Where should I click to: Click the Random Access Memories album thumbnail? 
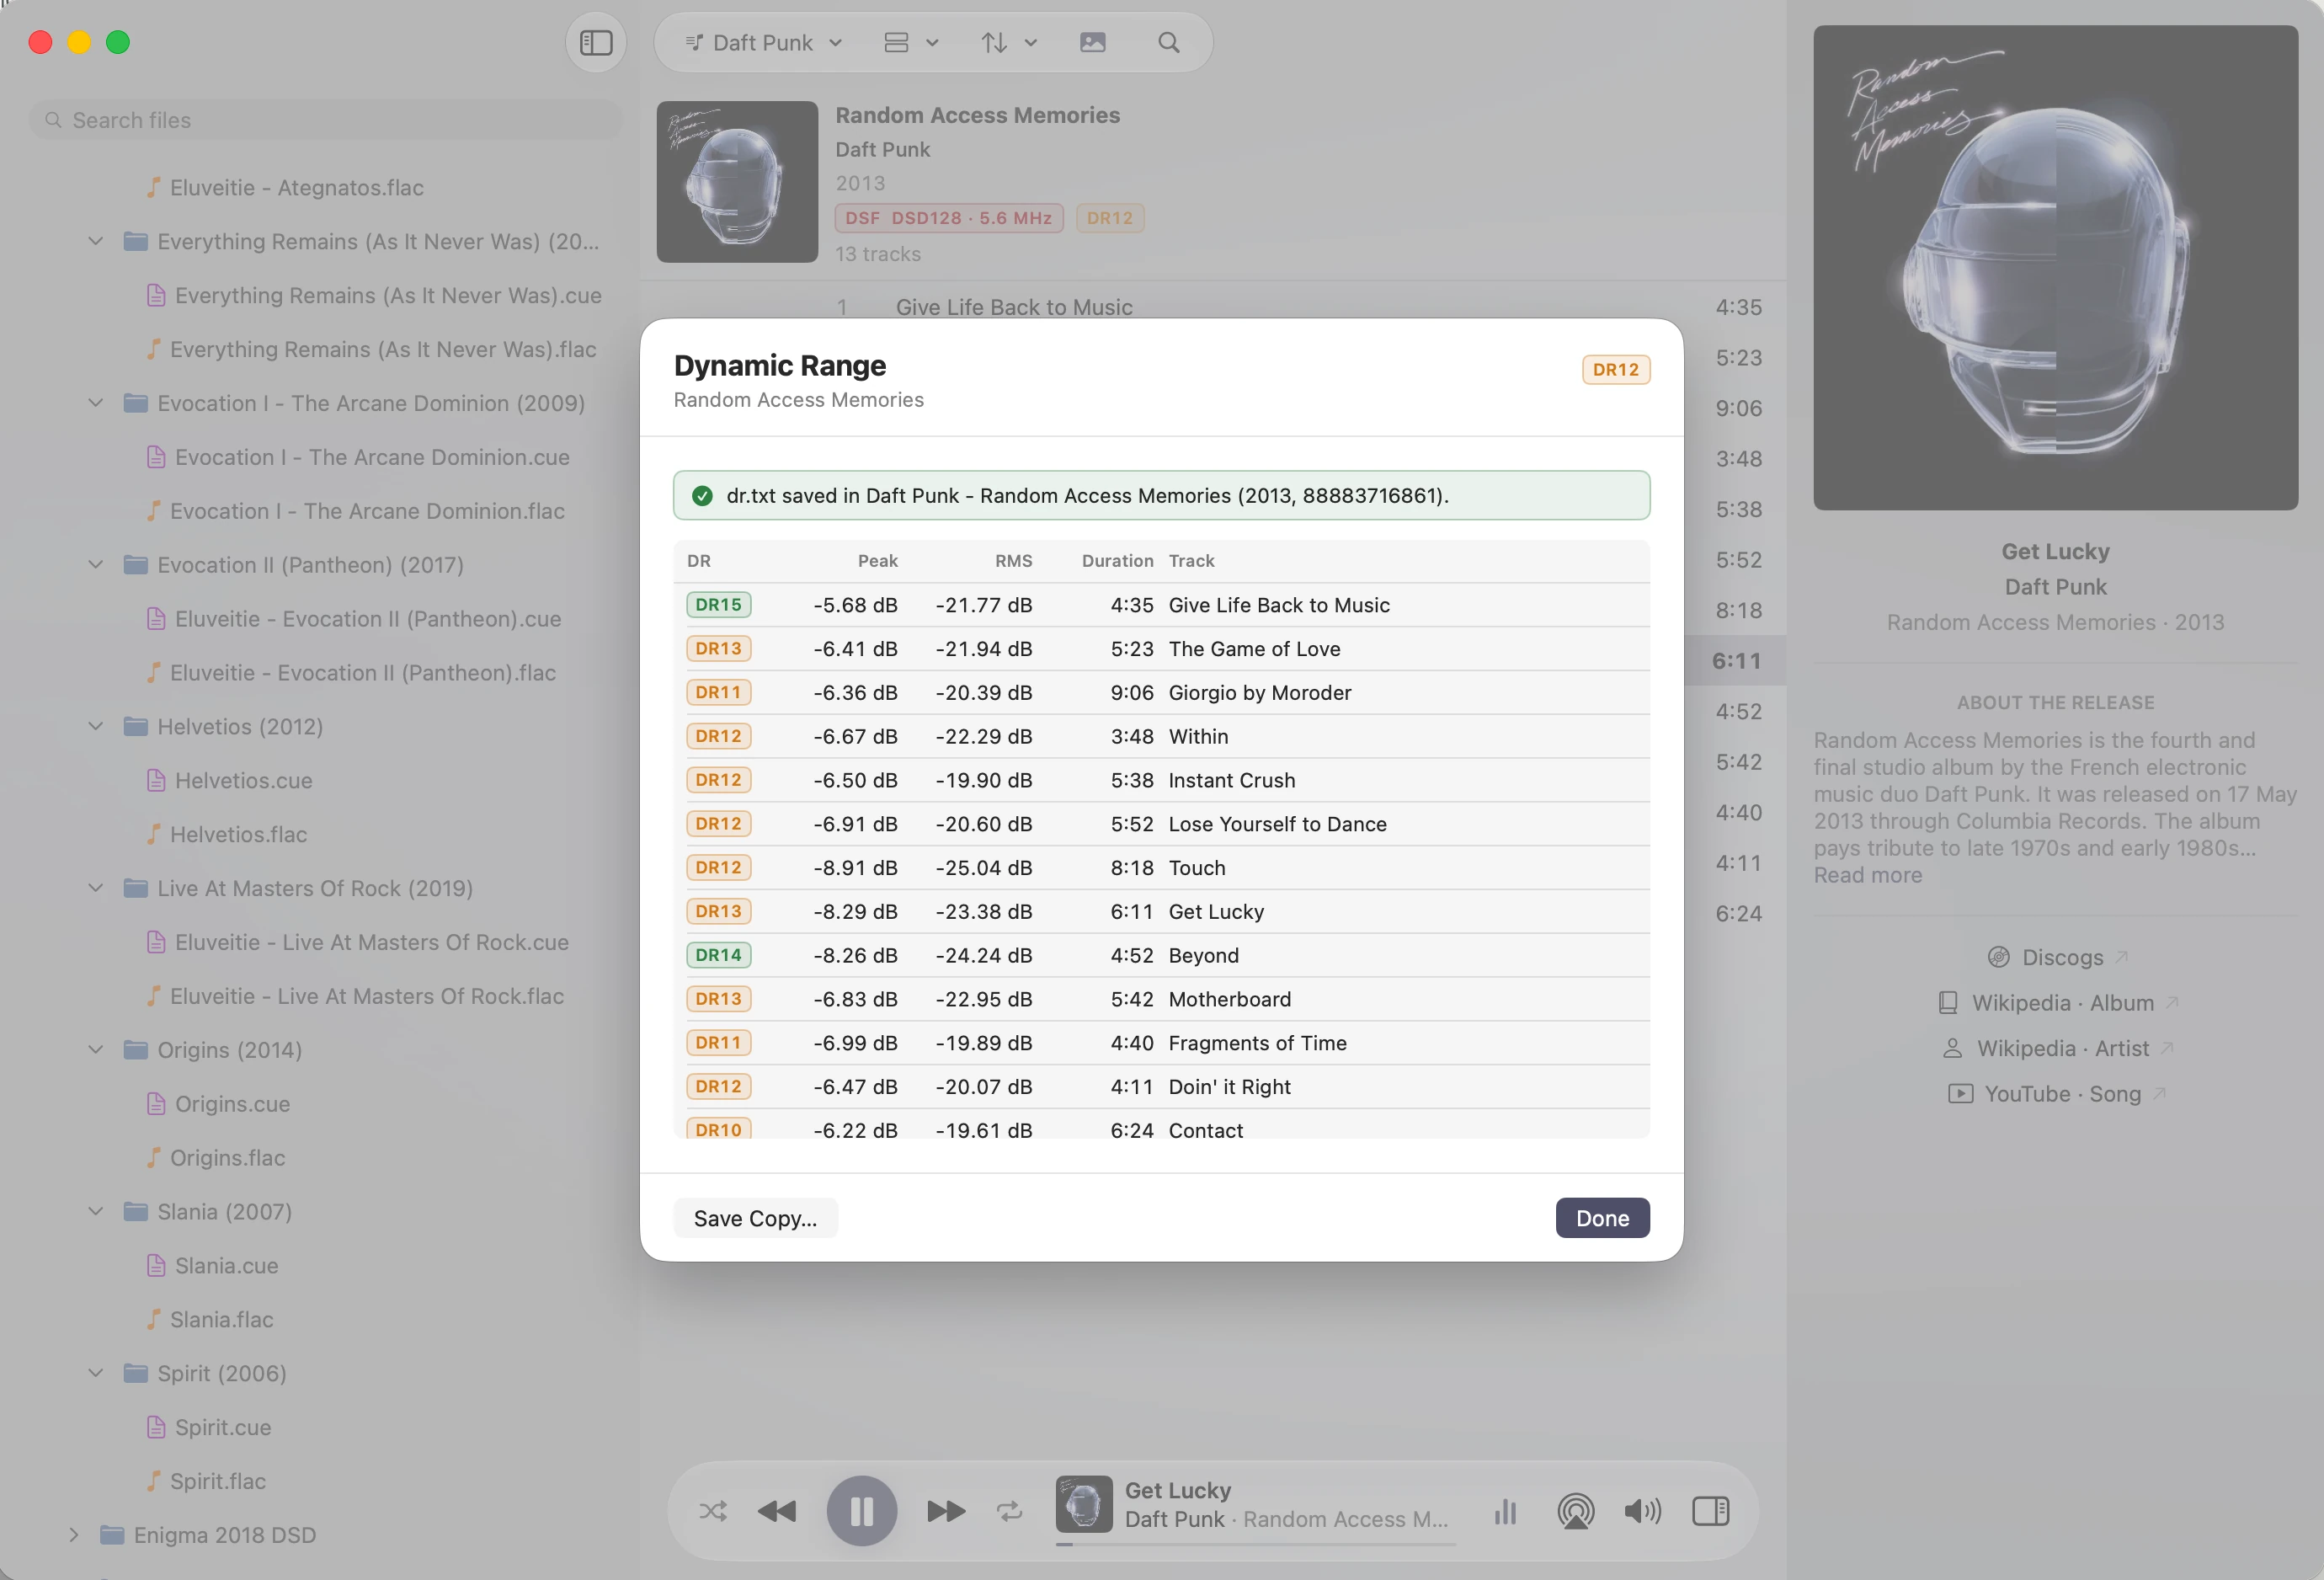point(737,181)
